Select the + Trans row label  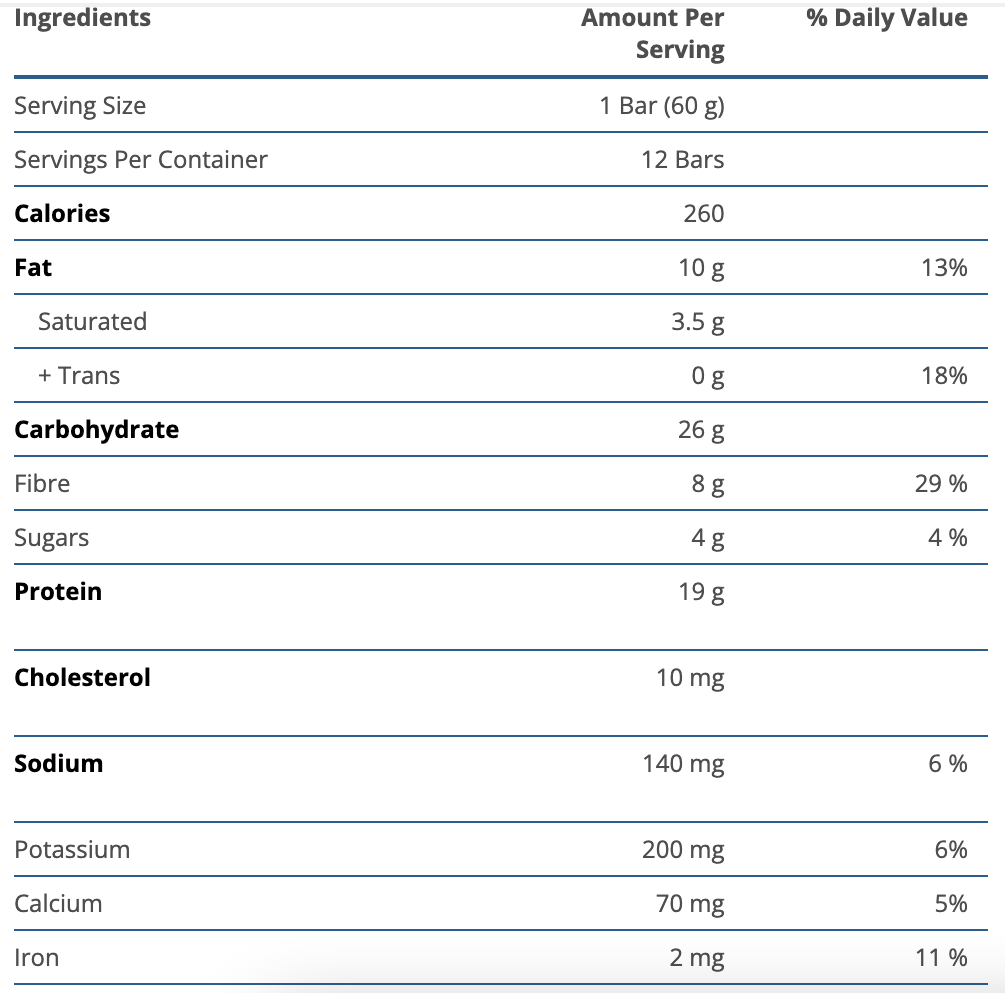[79, 376]
